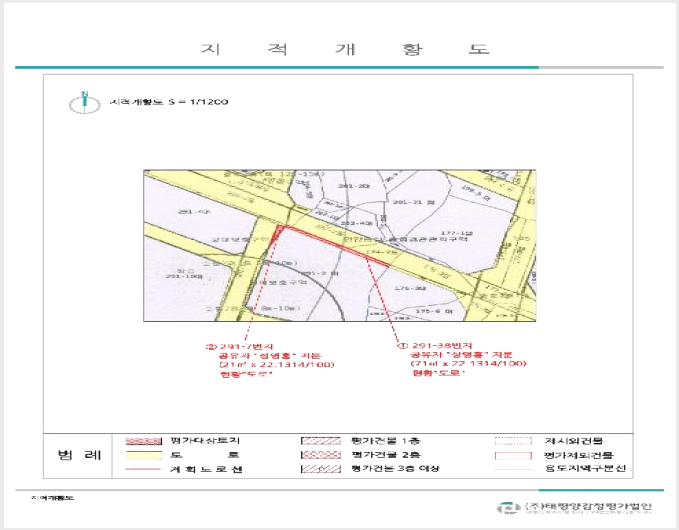This screenshot has width=679, height=530.
Task: Click the 현황 도로 line under 291-7번지
Action: tap(246, 374)
